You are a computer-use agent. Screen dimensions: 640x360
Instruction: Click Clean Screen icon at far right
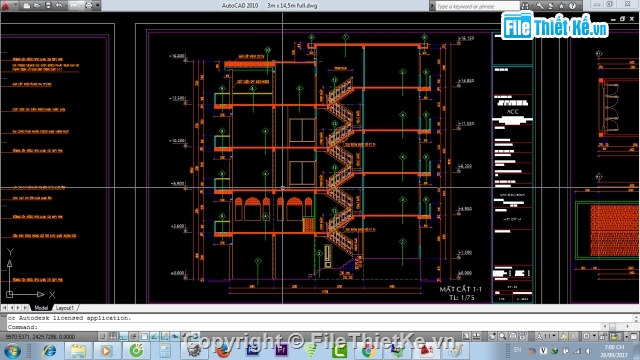[x=633, y=336]
